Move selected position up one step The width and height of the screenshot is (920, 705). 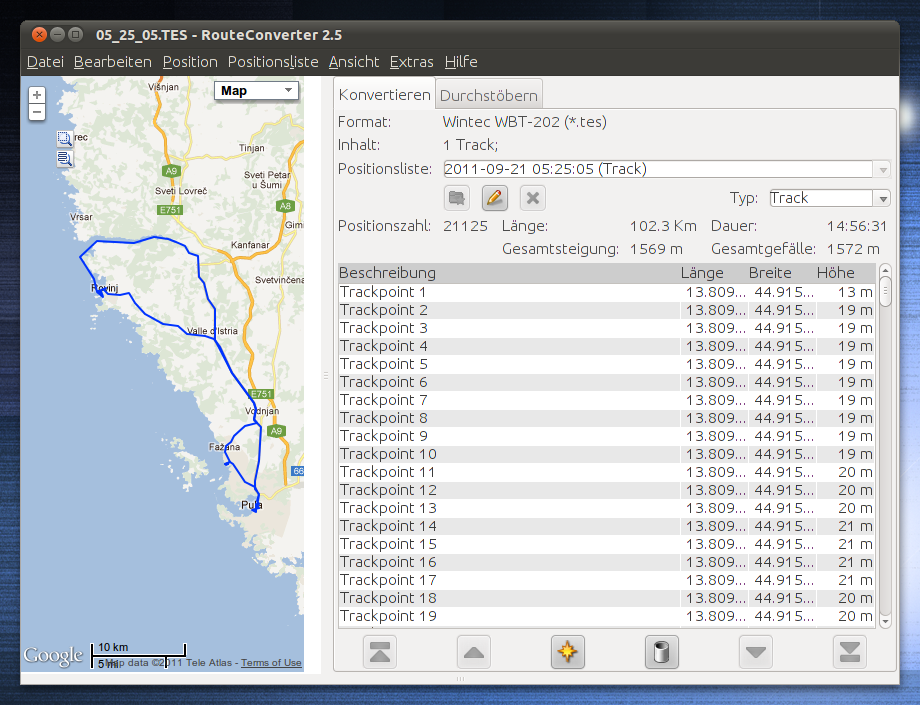point(475,653)
